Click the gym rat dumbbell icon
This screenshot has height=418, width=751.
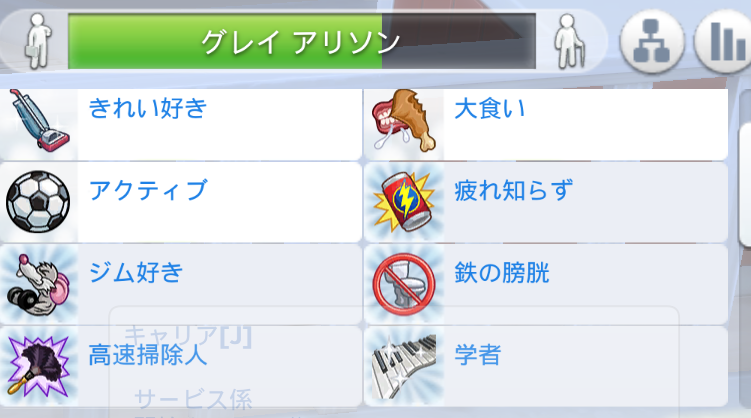click(x=39, y=285)
